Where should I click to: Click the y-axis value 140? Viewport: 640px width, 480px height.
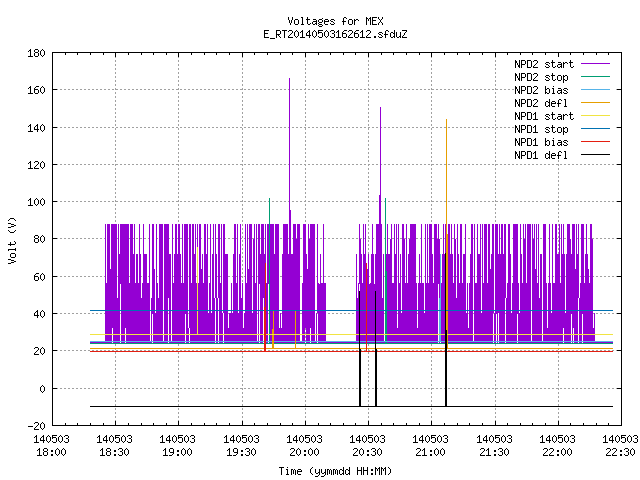point(36,128)
